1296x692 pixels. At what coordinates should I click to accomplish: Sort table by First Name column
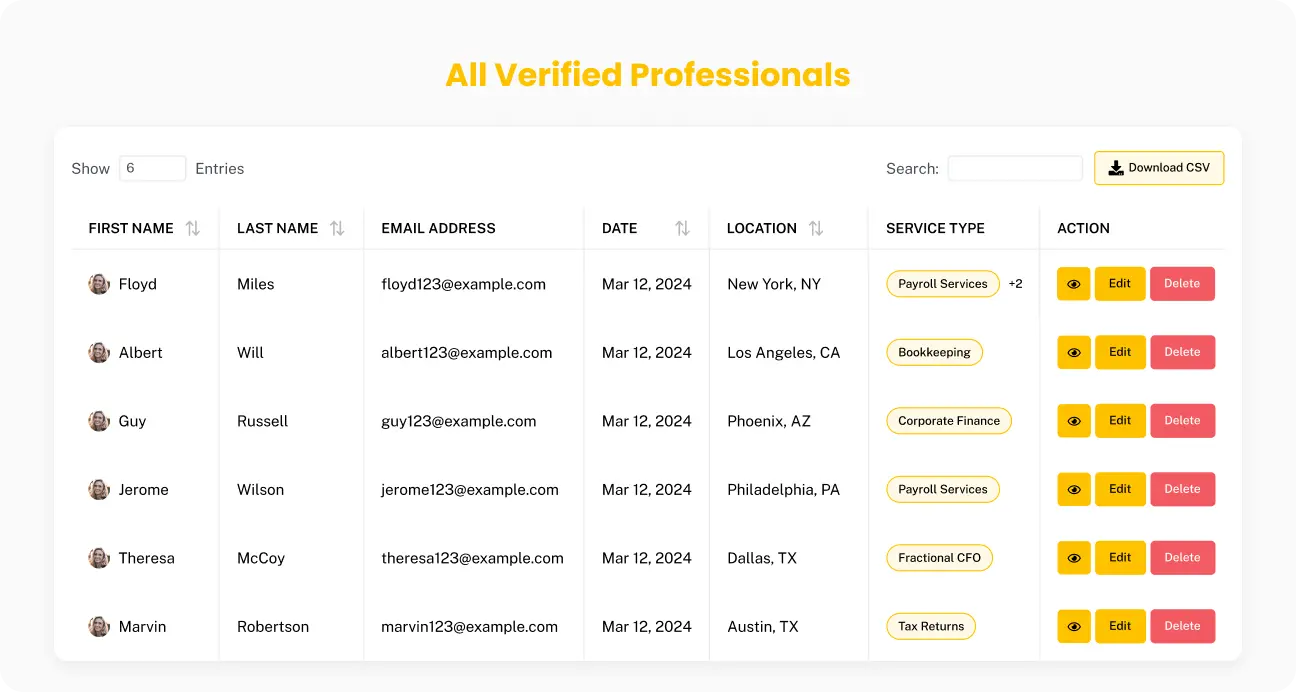(193, 228)
